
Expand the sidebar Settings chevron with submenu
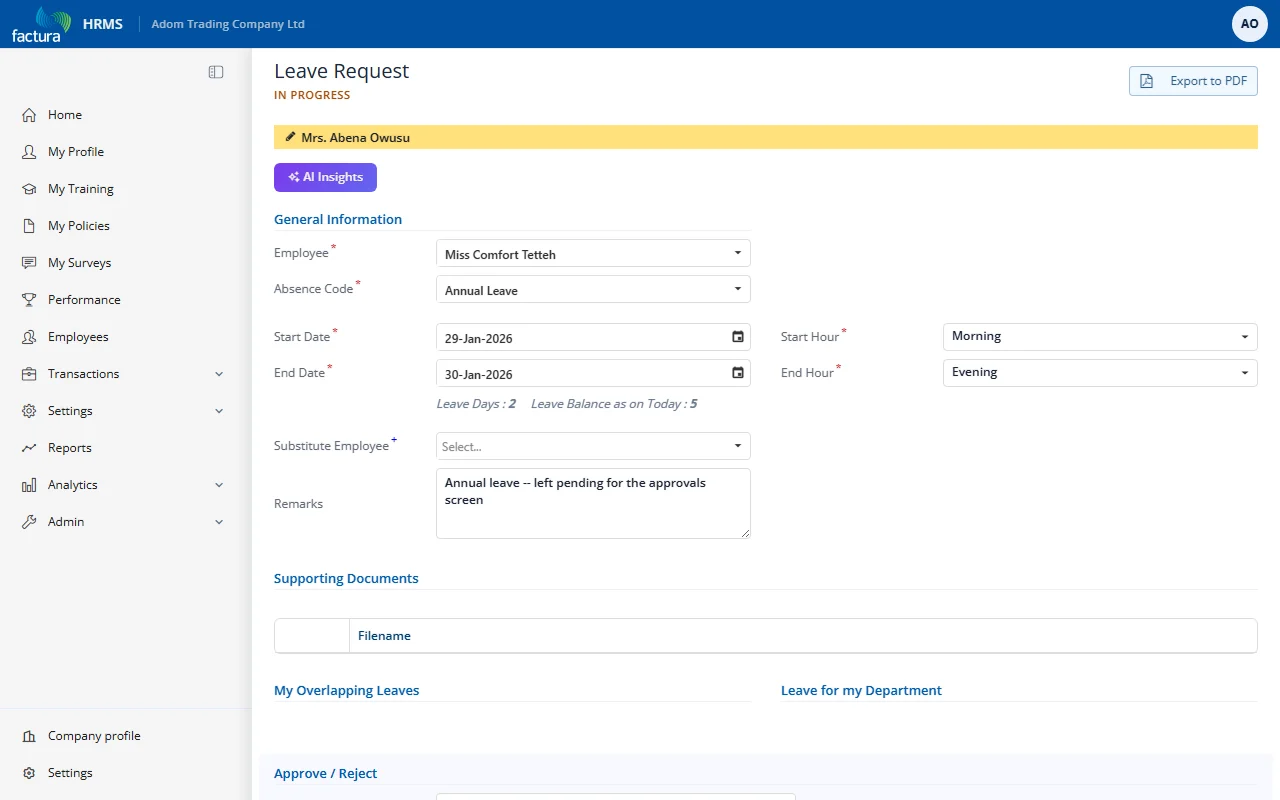(219, 411)
